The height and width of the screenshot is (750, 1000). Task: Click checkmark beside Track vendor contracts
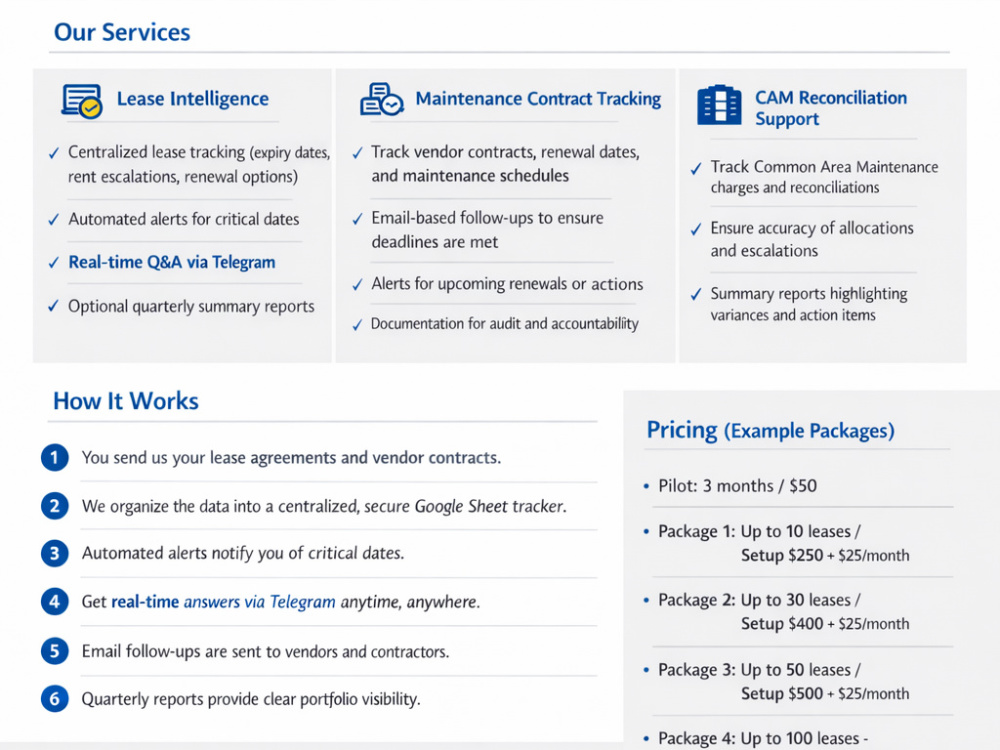(x=358, y=153)
